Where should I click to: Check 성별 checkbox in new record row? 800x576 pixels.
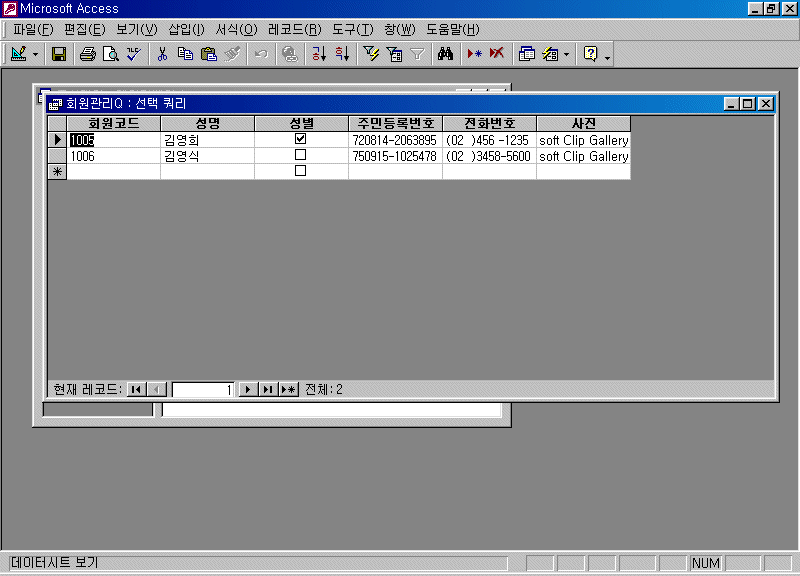(x=301, y=170)
